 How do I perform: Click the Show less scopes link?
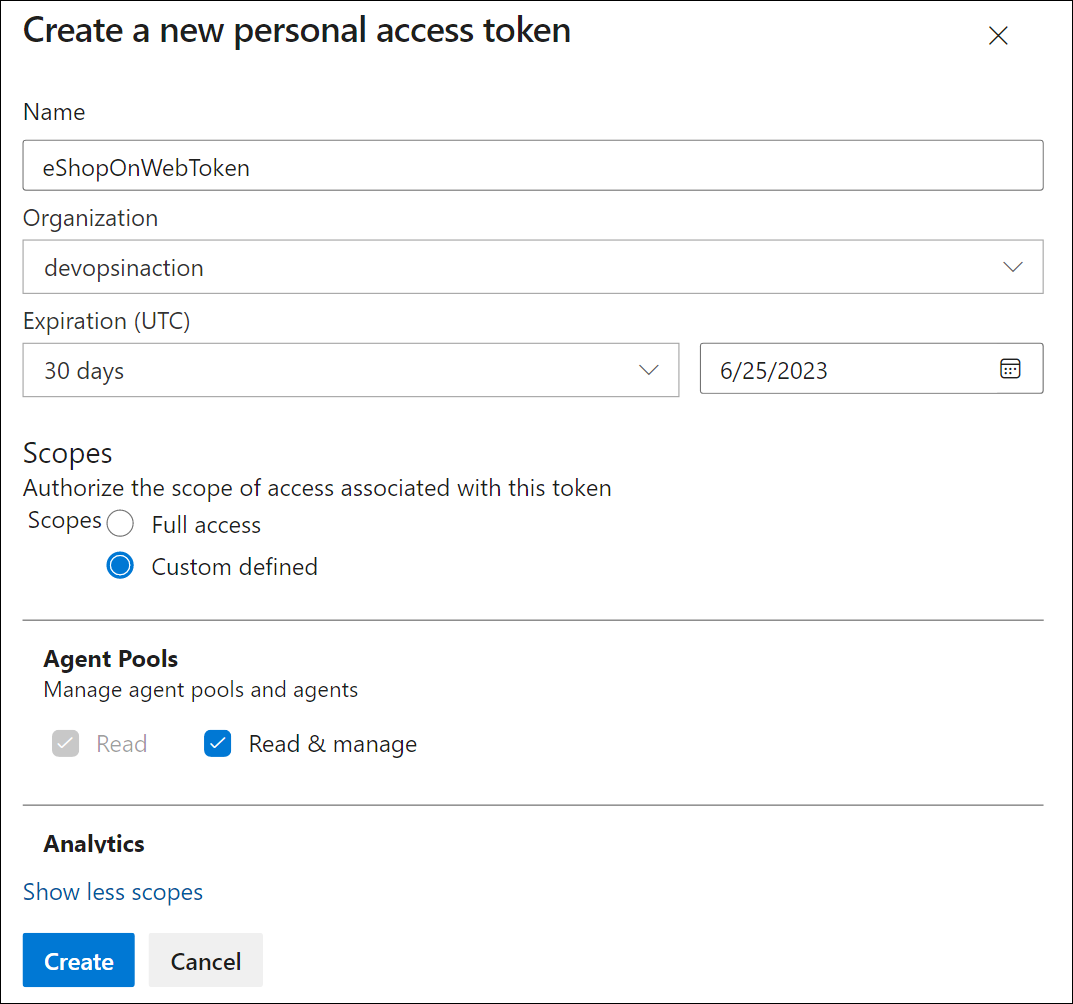point(113,892)
